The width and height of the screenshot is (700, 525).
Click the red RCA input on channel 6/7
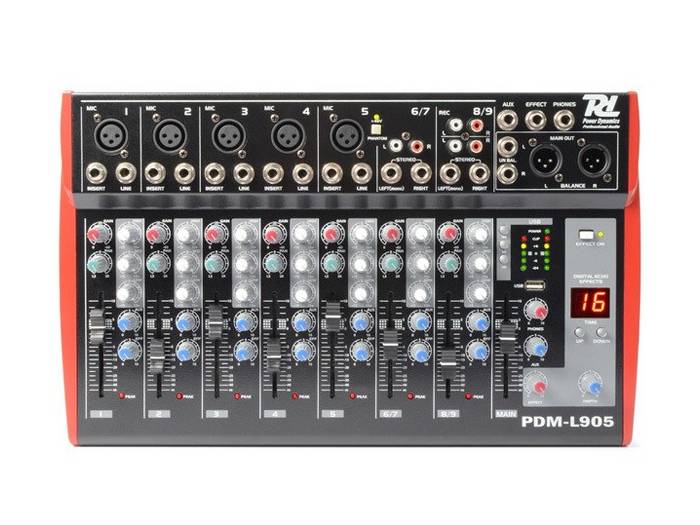417,146
